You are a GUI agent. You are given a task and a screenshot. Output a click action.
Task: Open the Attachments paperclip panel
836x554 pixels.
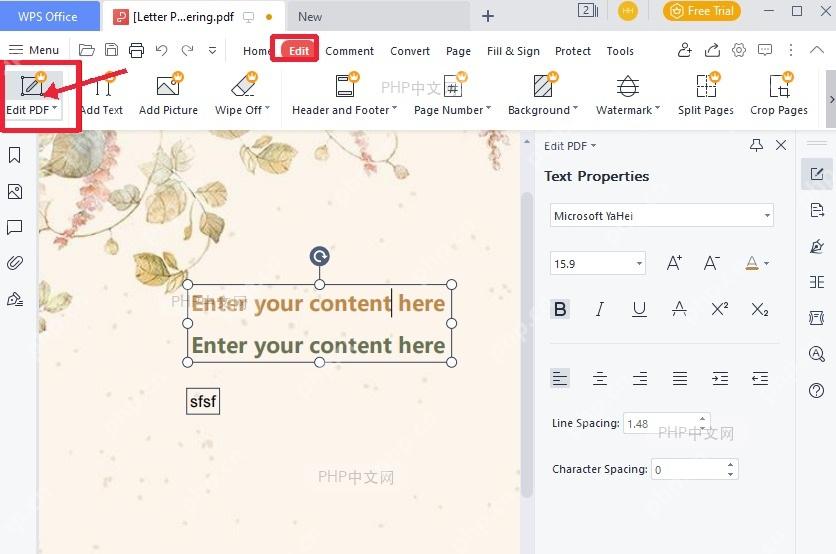tap(15, 263)
